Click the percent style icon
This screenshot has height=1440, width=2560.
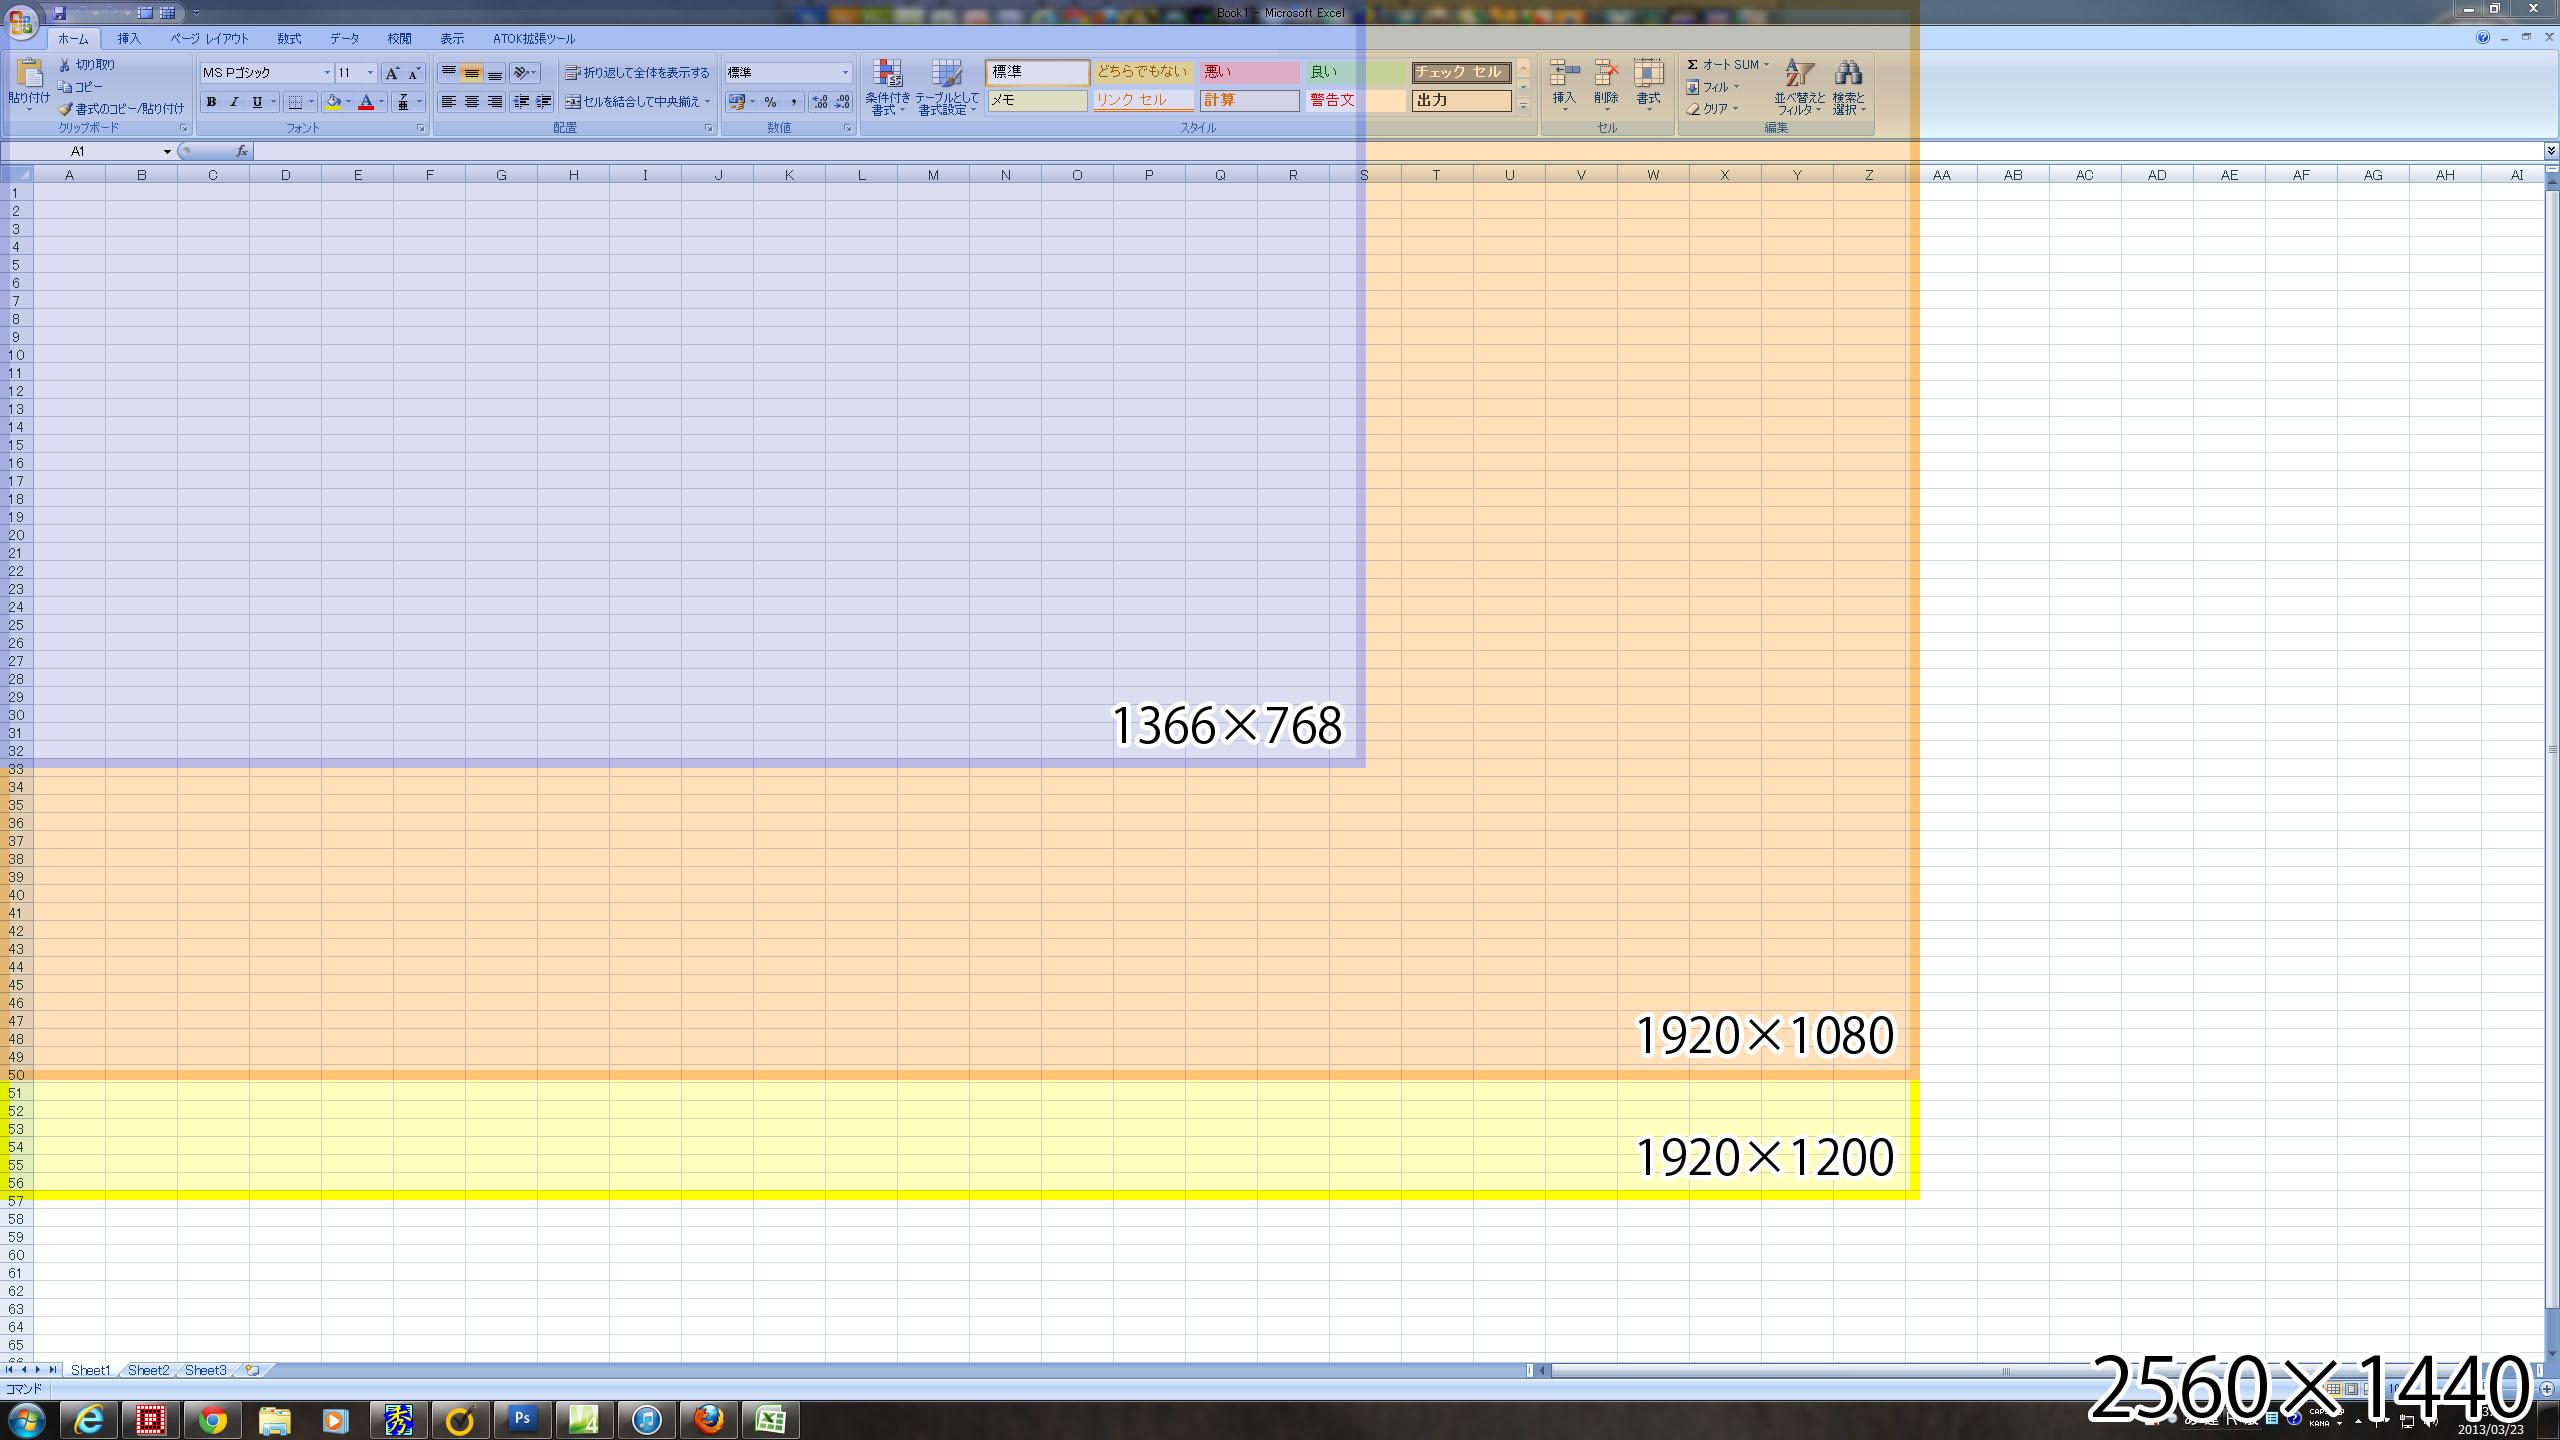[770, 102]
